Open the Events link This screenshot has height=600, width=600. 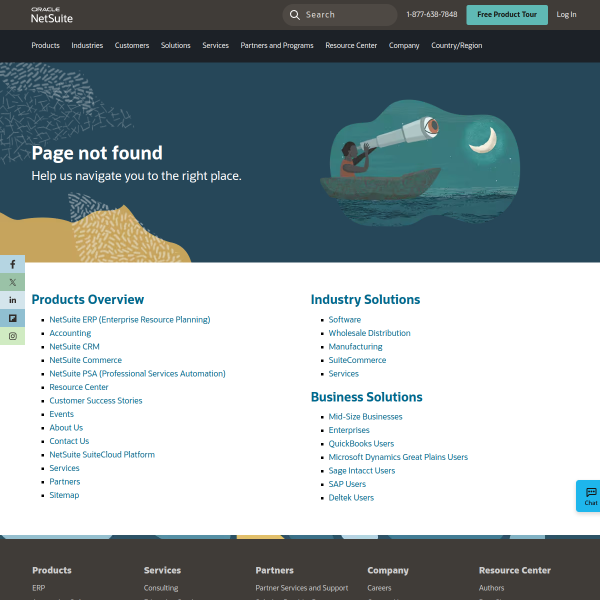tap(62, 414)
